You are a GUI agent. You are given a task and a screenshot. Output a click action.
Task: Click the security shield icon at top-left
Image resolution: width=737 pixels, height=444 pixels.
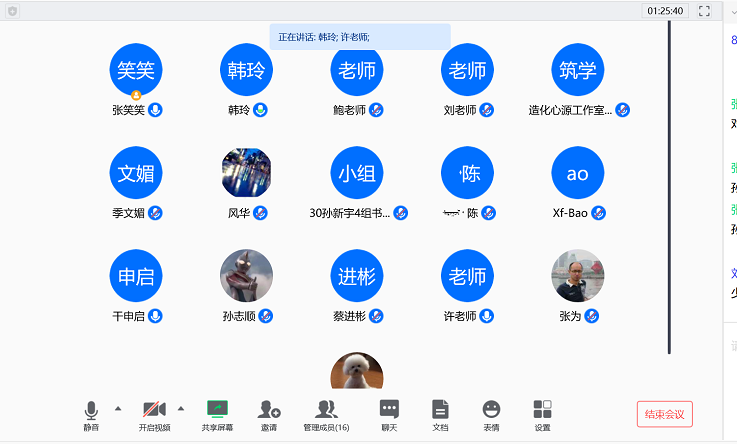[12, 11]
